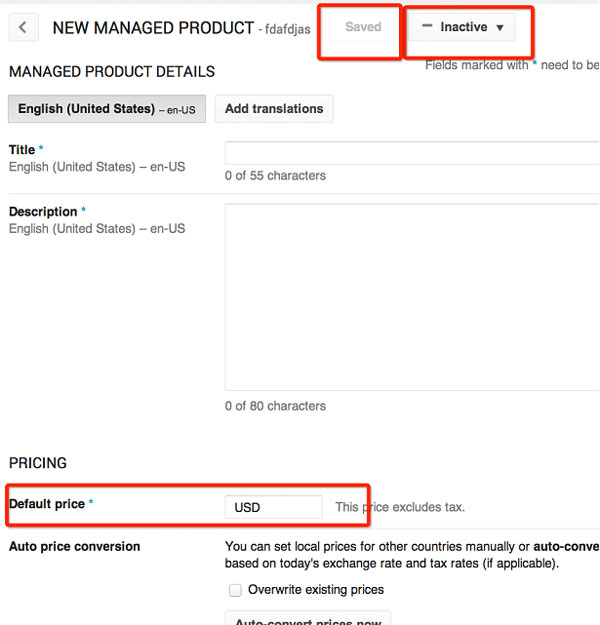Click the fdafdjas product ID text
This screenshot has width=600, height=625.
(x=287, y=30)
